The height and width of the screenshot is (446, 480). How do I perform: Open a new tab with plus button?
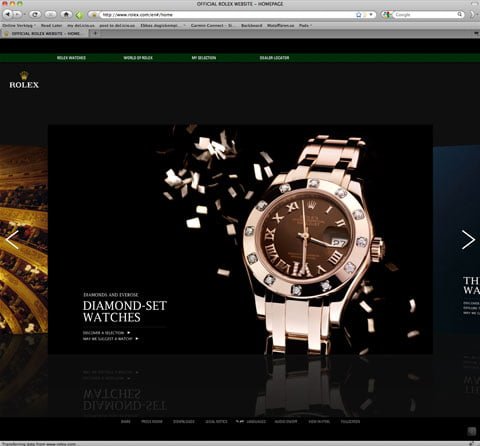95,33
